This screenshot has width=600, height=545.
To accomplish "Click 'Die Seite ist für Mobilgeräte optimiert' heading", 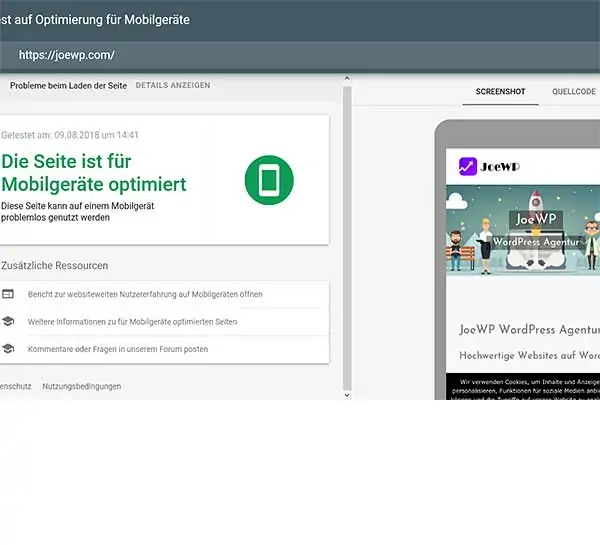I will pyautogui.click(x=94, y=173).
